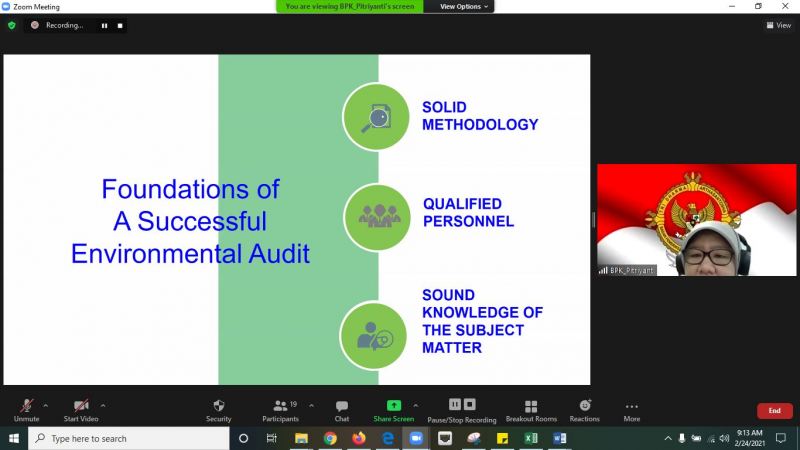
Task: Open More meeting options
Action: (x=632, y=410)
